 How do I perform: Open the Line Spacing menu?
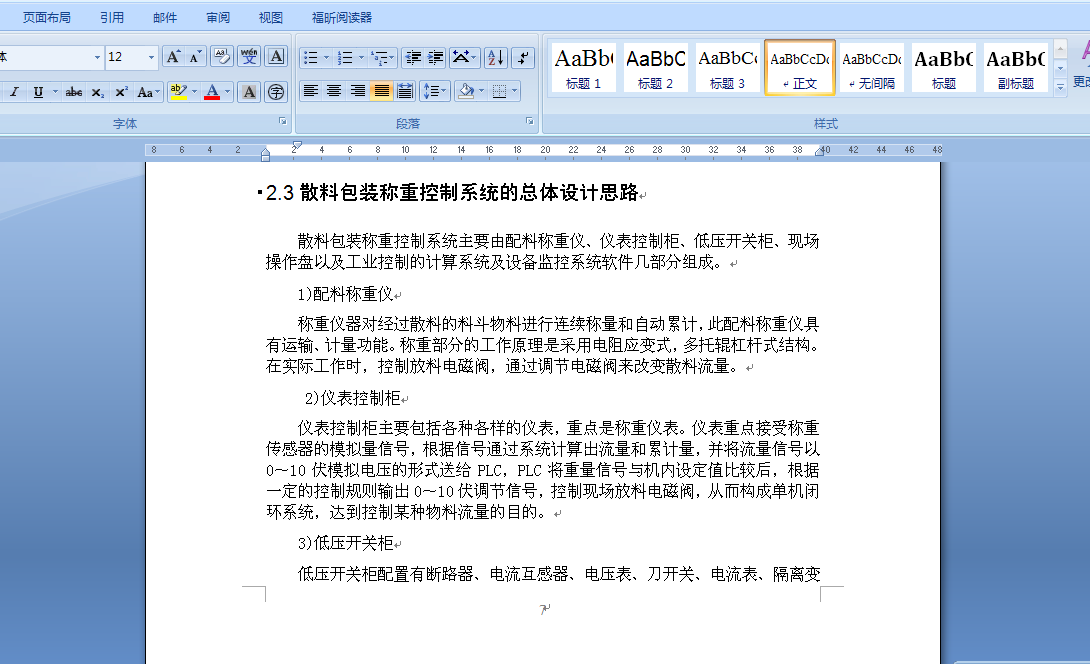434,91
